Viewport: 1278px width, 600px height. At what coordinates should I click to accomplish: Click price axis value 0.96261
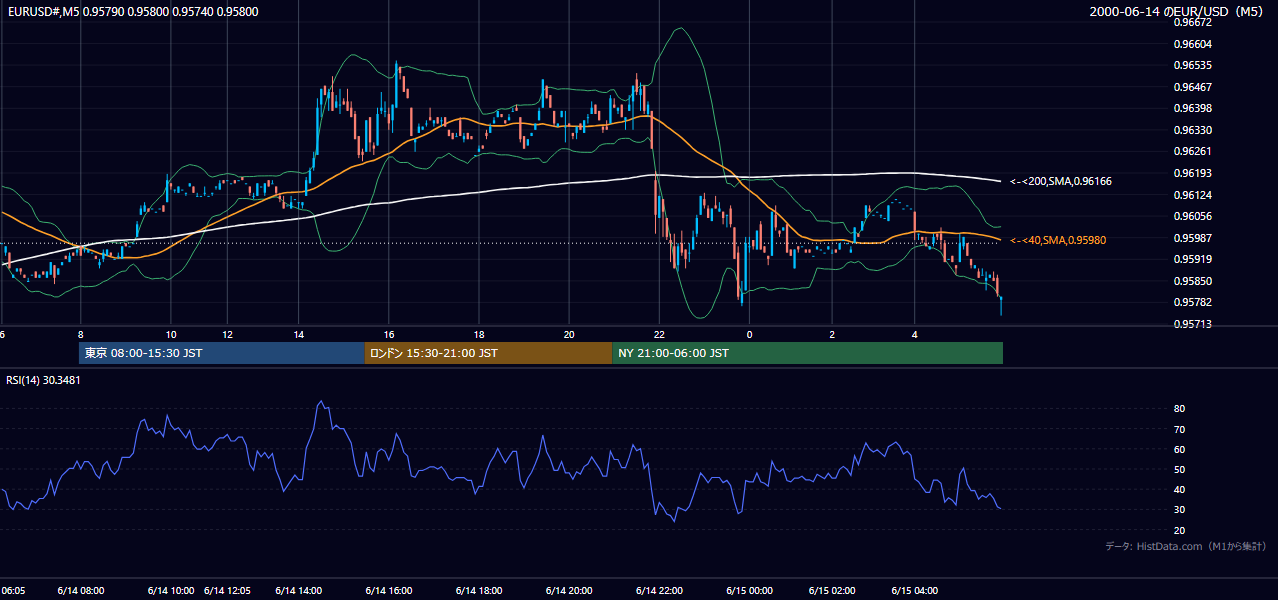coord(1192,151)
